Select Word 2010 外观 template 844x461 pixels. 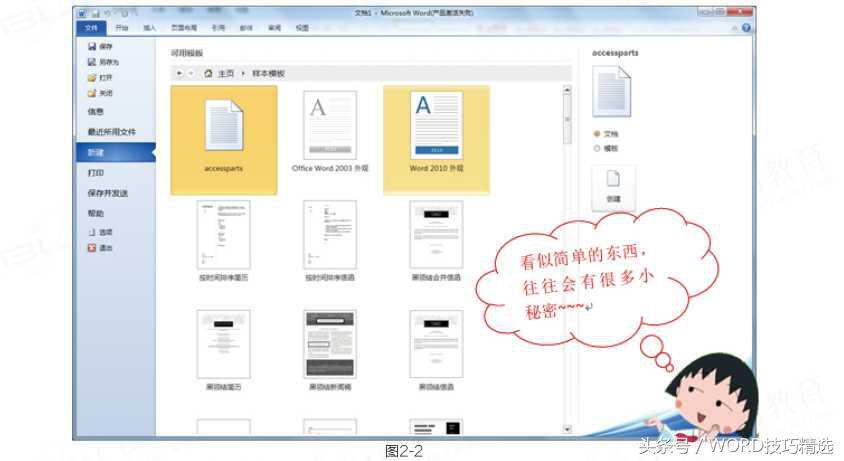coord(437,139)
